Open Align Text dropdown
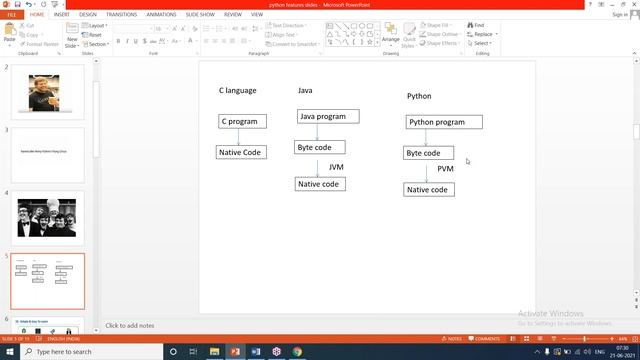640x360 pixels. [x=282, y=35]
